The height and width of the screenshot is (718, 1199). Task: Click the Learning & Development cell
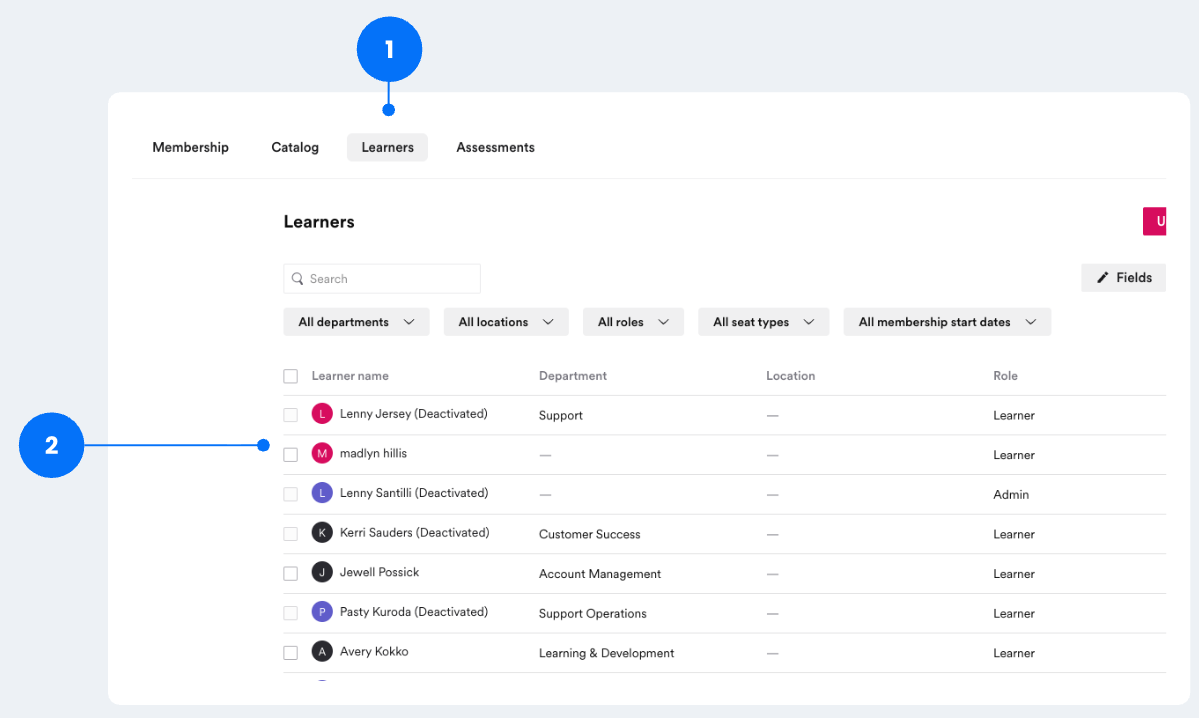point(606,653)
